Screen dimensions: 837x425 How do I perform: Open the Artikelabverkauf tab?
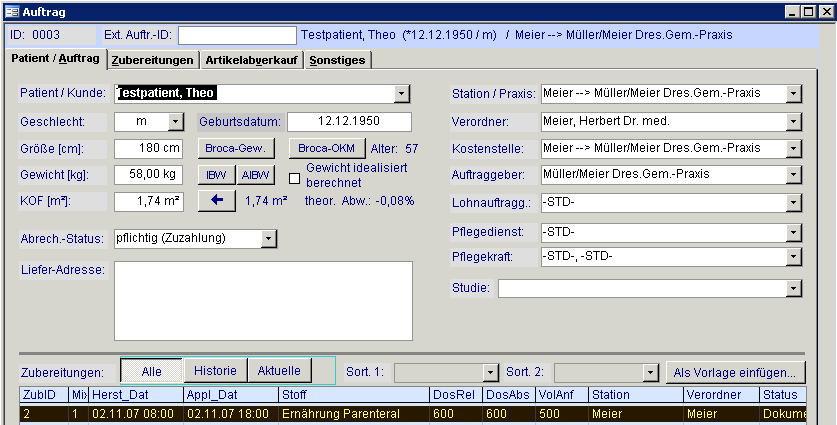[x=251, y=60]
